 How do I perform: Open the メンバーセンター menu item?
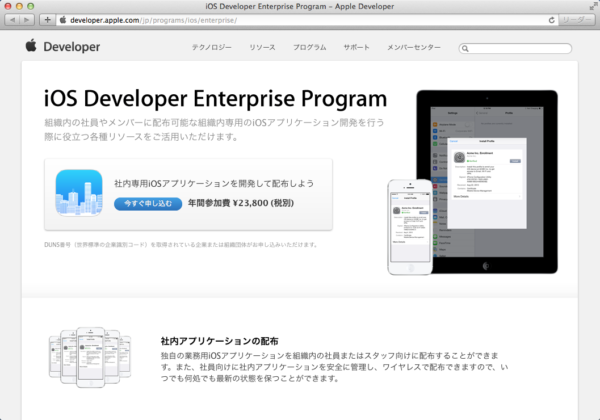(414, 47)
